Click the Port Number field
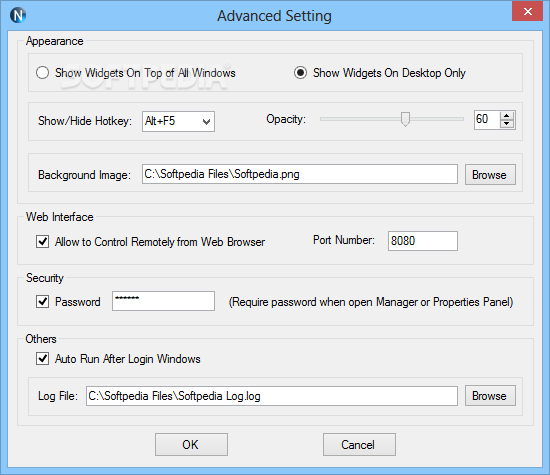550x475 pixels. click(x=423, y=241)
